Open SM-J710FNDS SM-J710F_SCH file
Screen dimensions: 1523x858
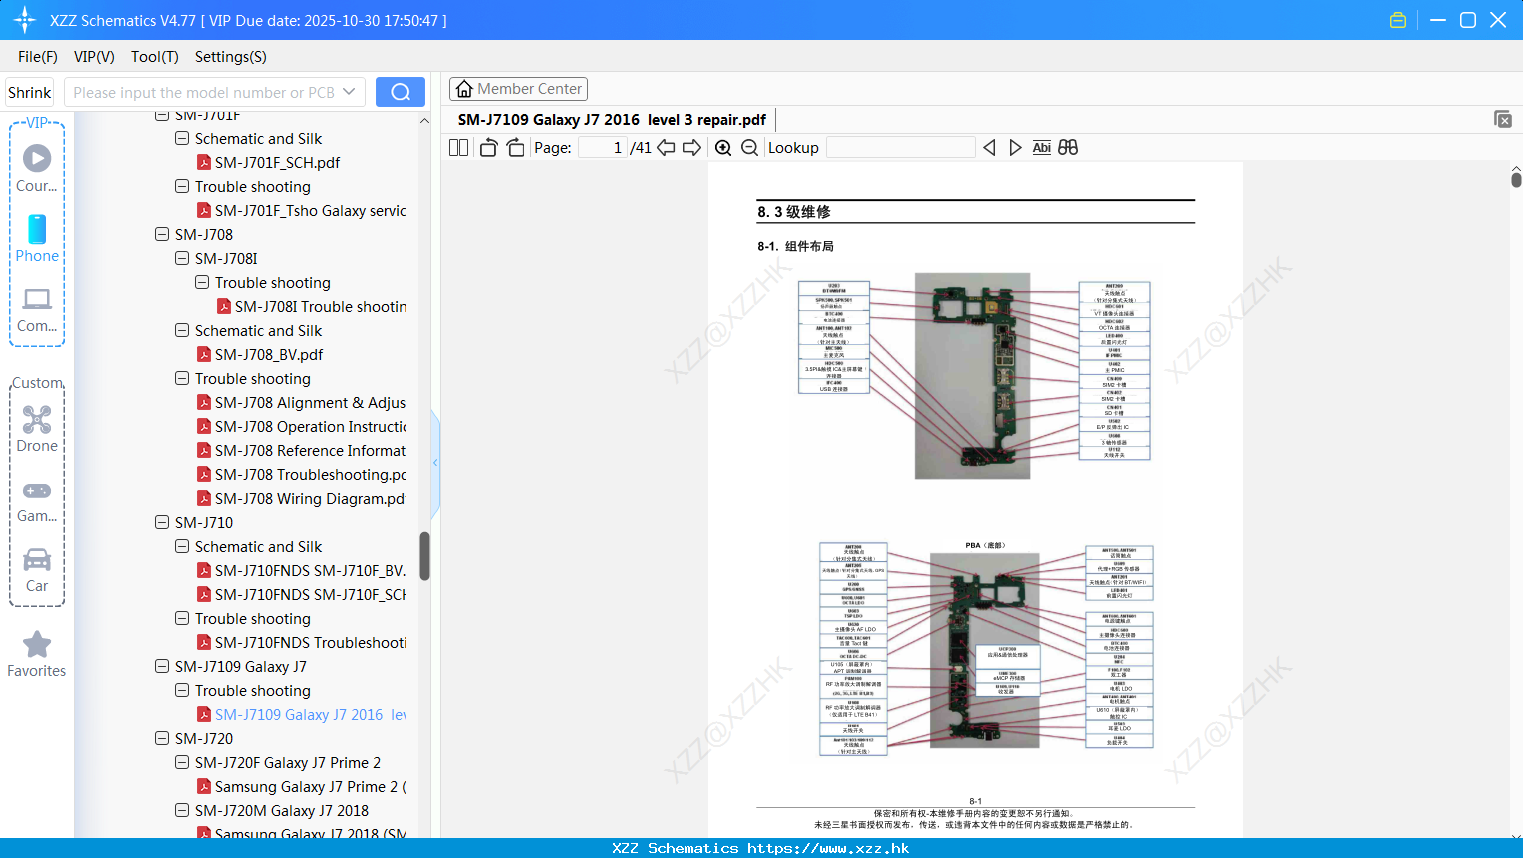(x=310, y=594)
